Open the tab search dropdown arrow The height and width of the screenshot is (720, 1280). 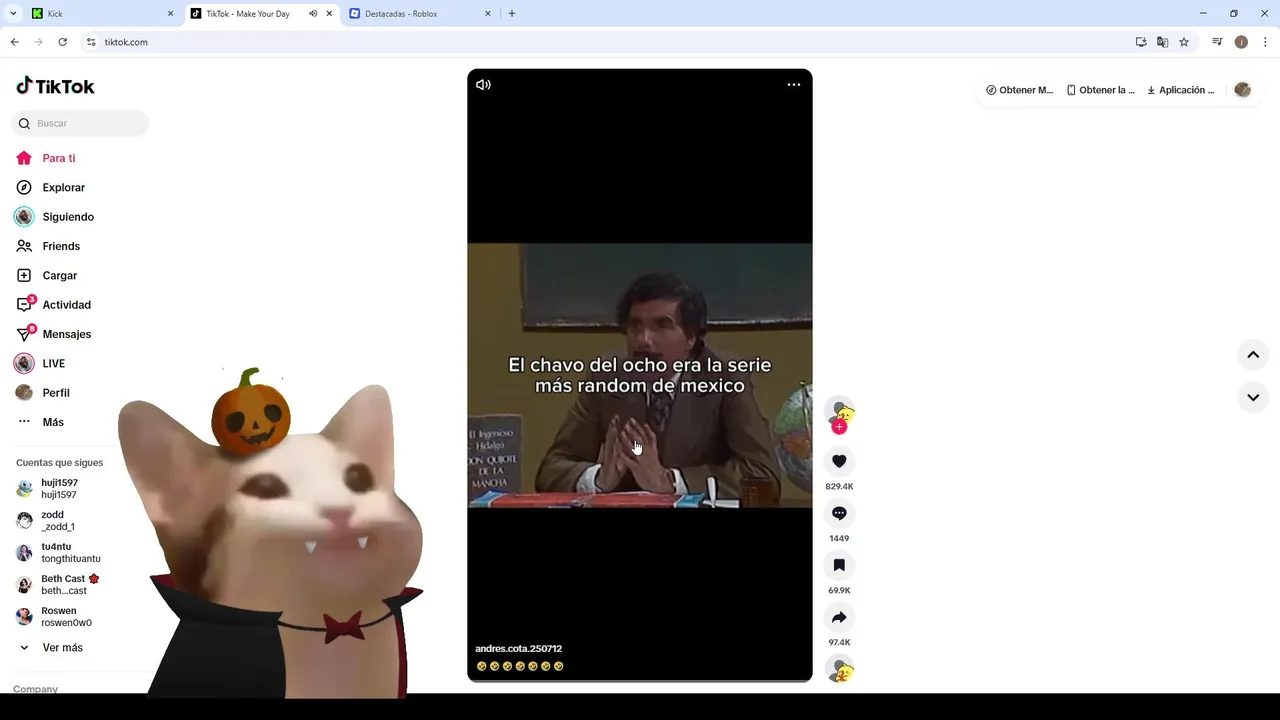(13, 14)
